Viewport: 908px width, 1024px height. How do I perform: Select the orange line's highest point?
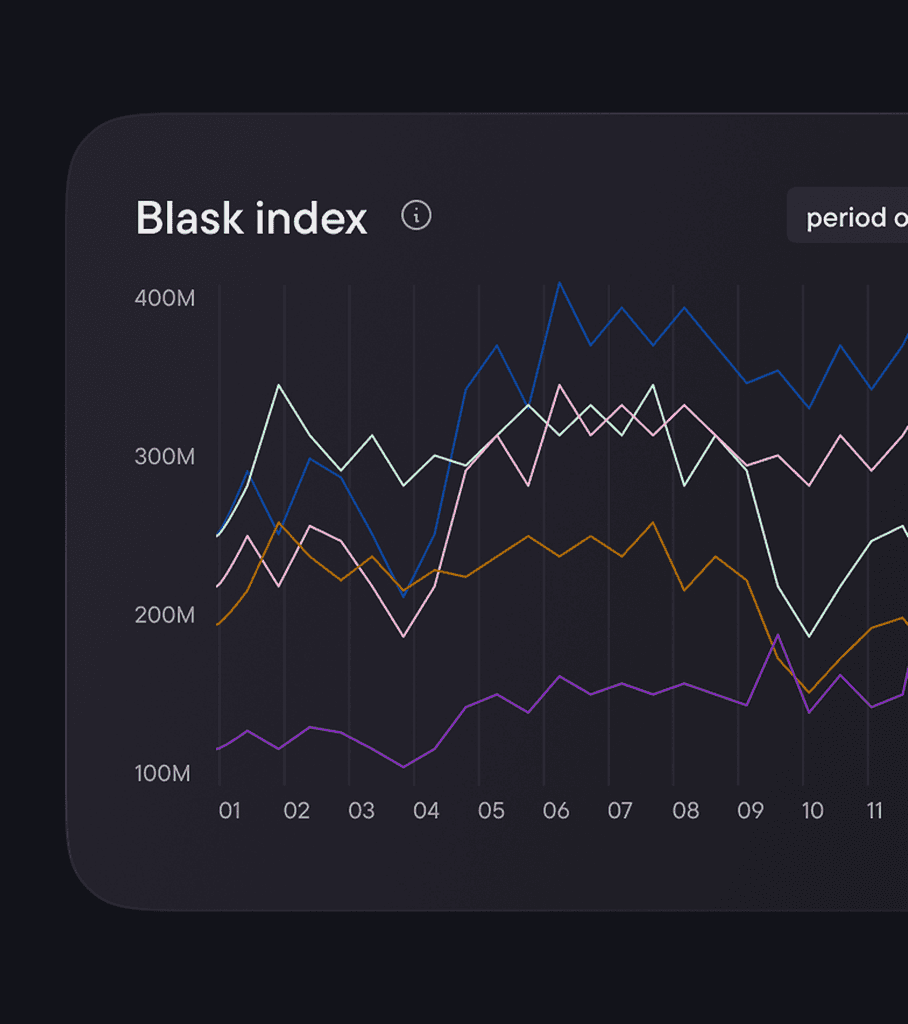[653, 521]
